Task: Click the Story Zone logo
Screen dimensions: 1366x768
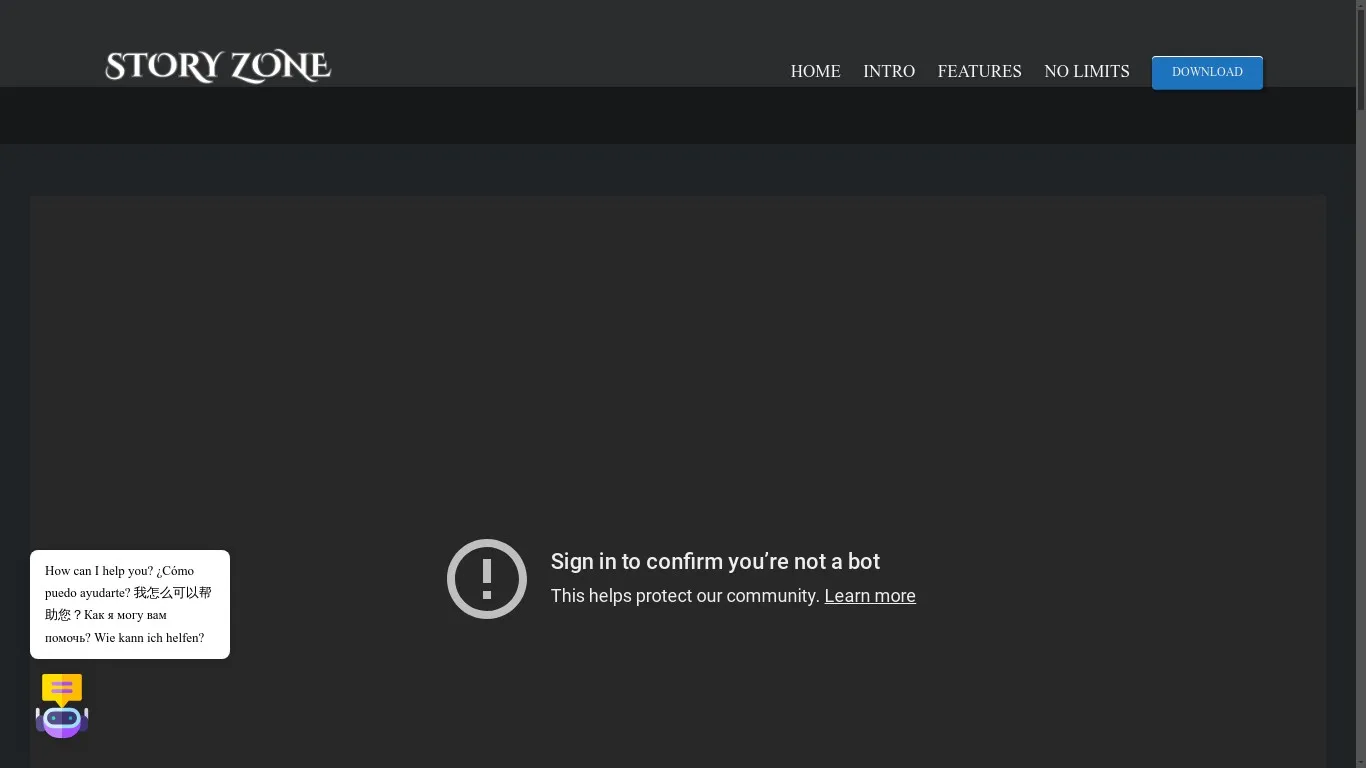Action: point(218,67)
